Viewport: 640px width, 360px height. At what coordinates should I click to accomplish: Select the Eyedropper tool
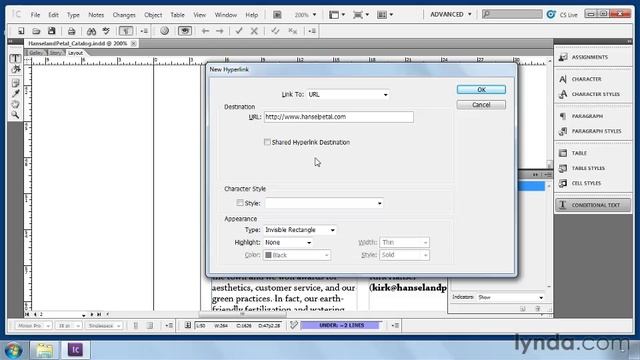16,94
